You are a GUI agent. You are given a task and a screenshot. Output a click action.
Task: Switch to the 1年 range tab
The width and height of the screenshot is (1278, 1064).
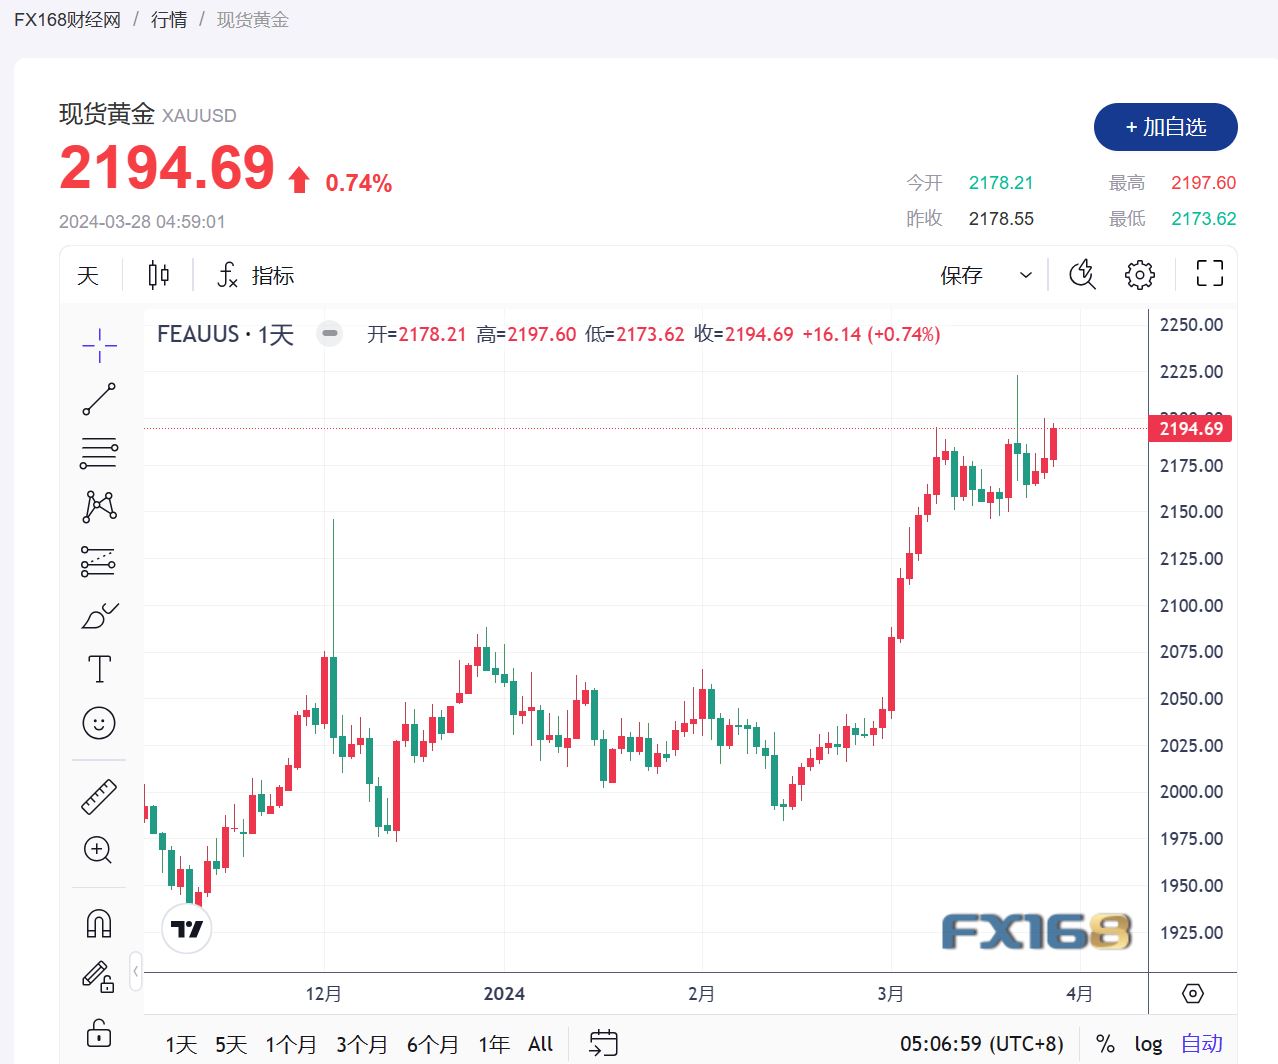494,1043
